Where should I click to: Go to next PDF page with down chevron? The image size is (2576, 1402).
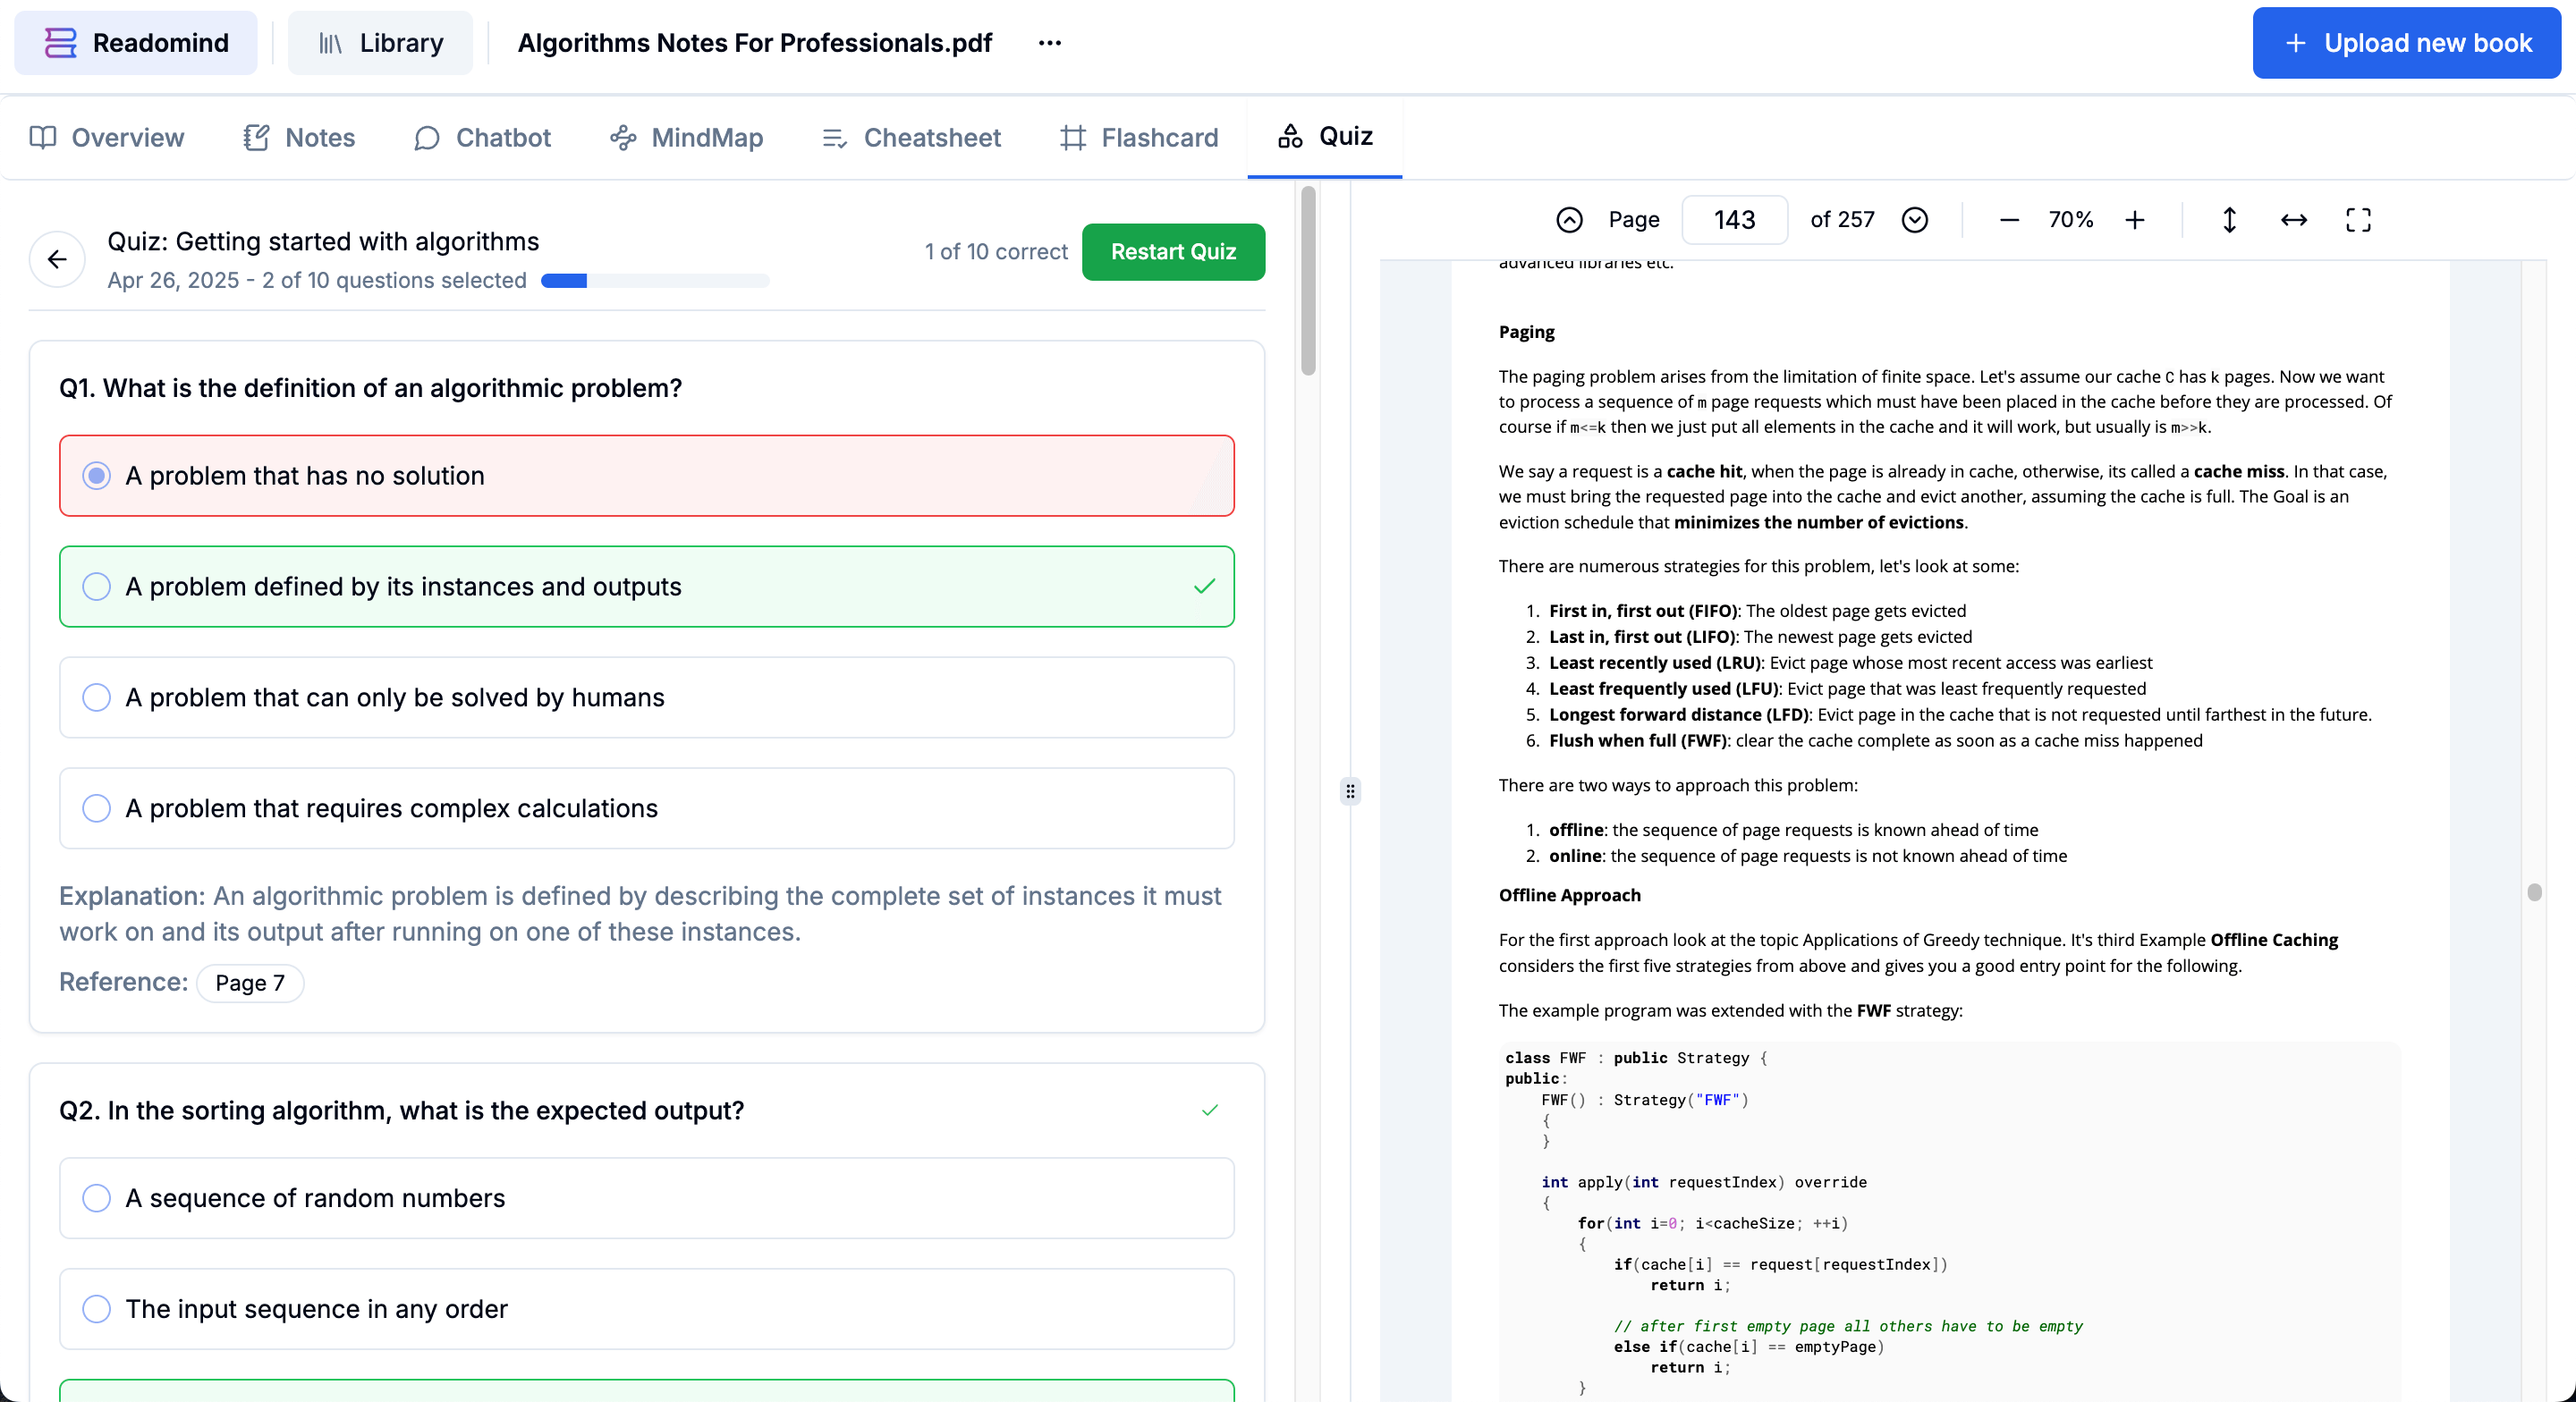pos(1914,220)
